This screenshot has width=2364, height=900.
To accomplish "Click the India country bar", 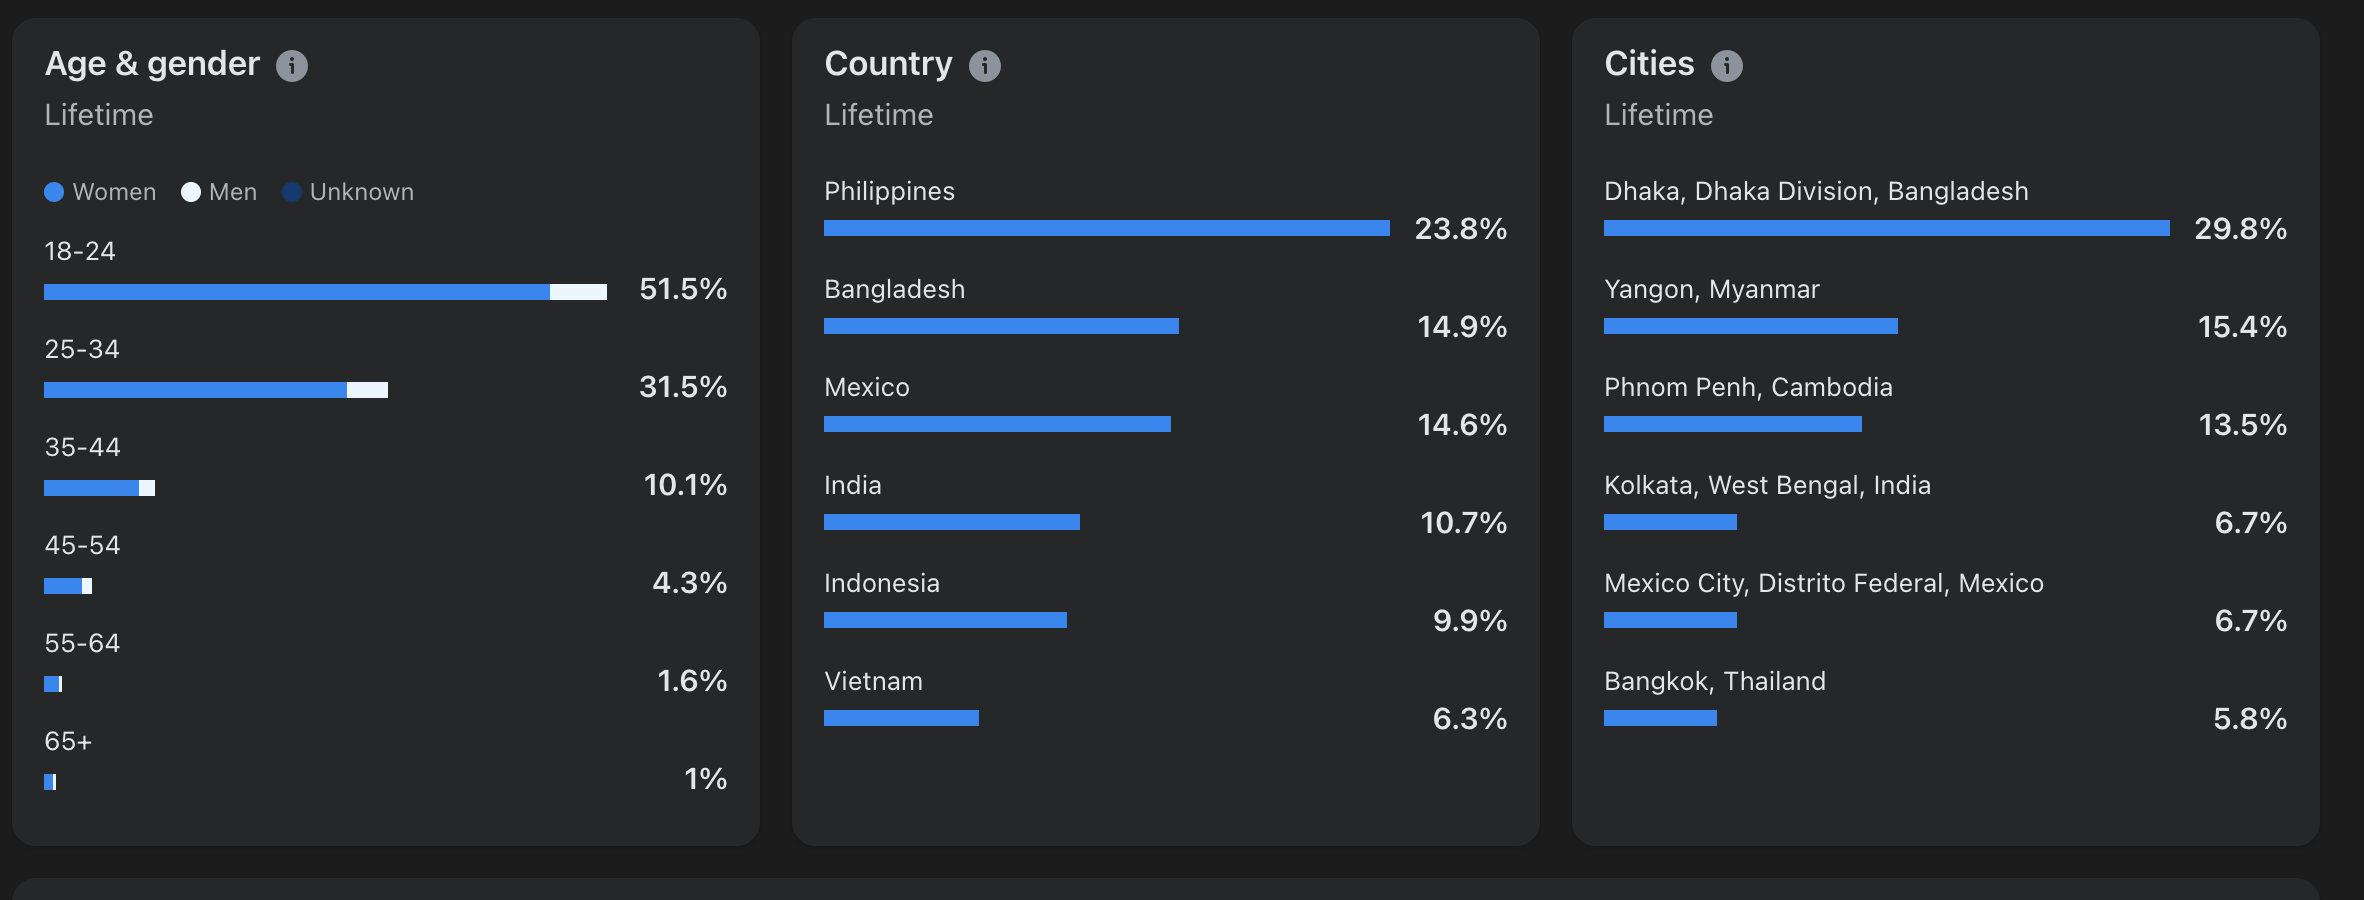I will point(951,522).
